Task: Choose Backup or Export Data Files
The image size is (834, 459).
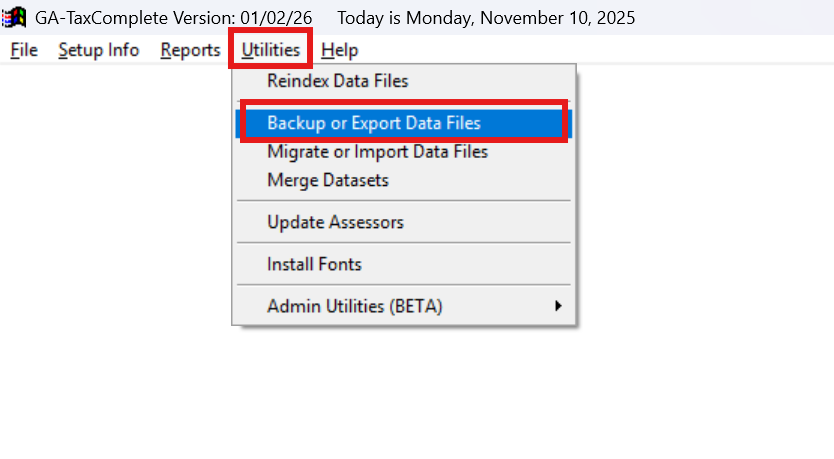Action: (x=373, y=123)
